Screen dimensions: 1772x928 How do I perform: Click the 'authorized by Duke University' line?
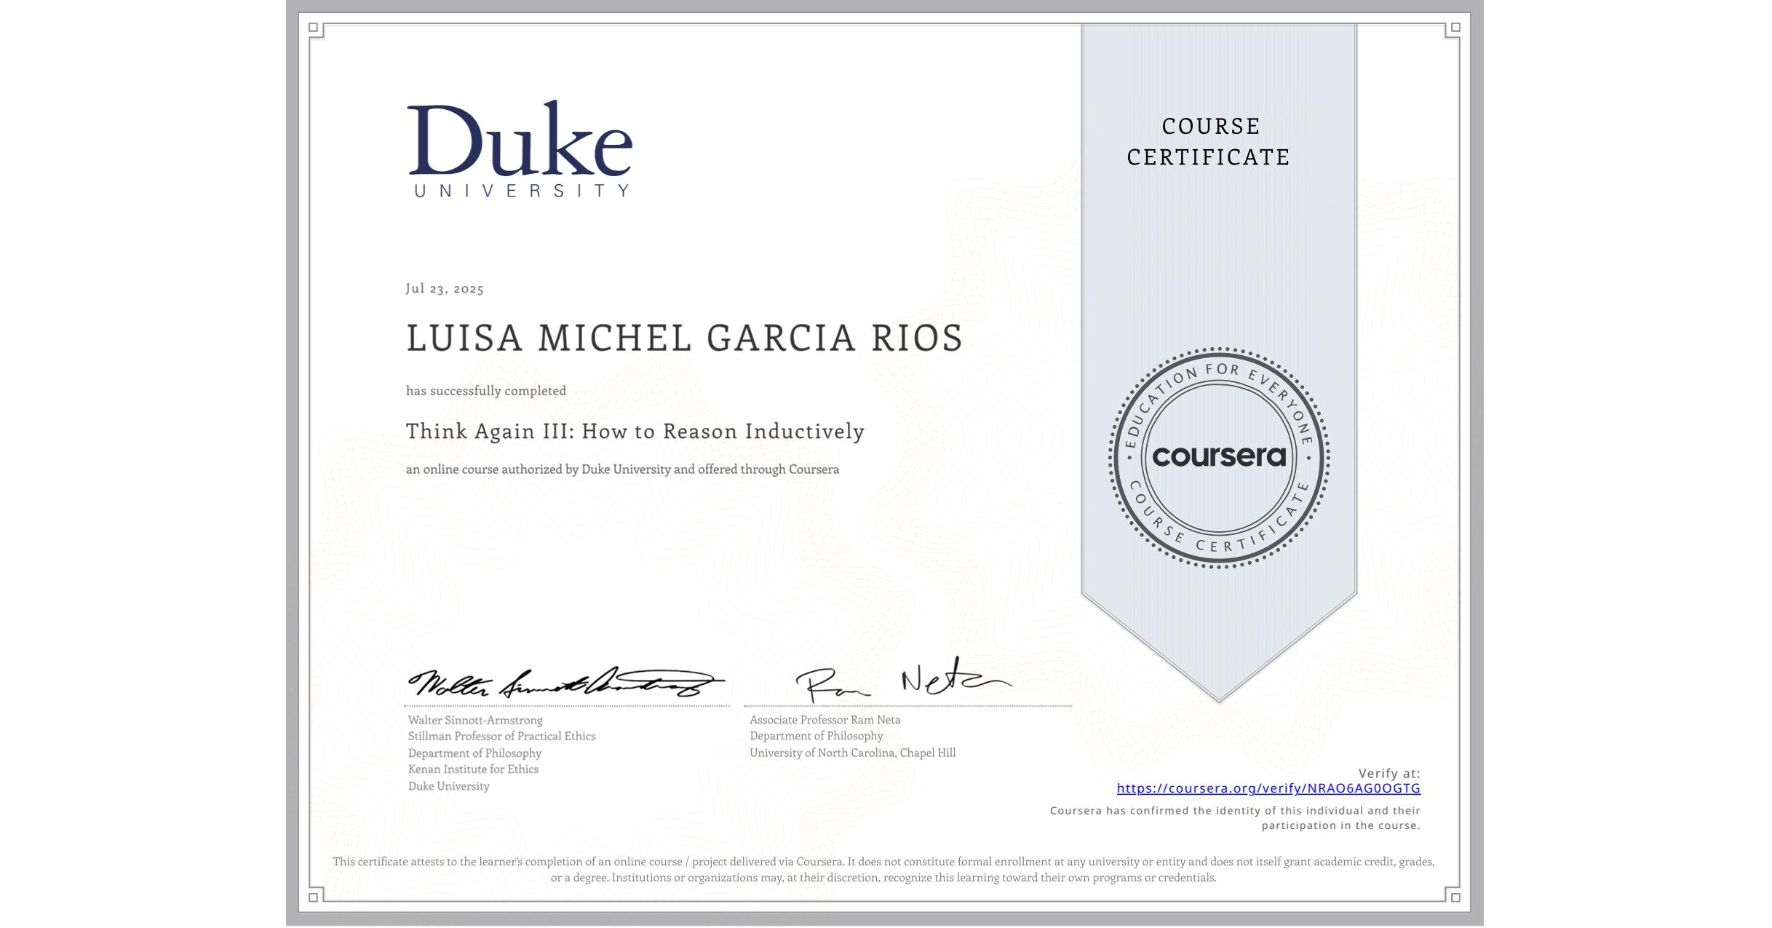[x=622, y=469]
